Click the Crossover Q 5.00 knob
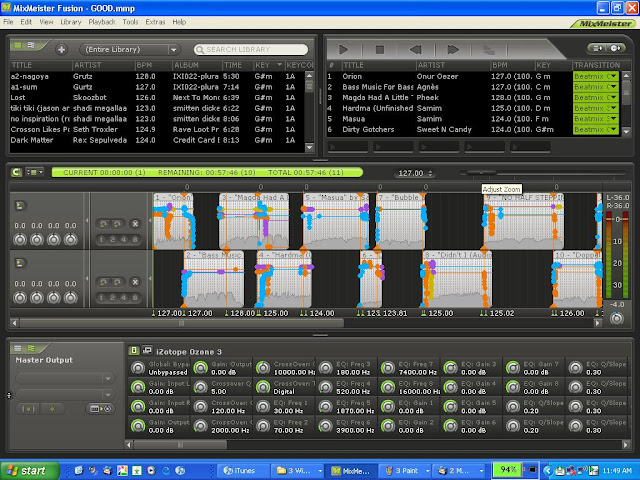This screenshot has width=640, height=480. click(x=200, y=387)
